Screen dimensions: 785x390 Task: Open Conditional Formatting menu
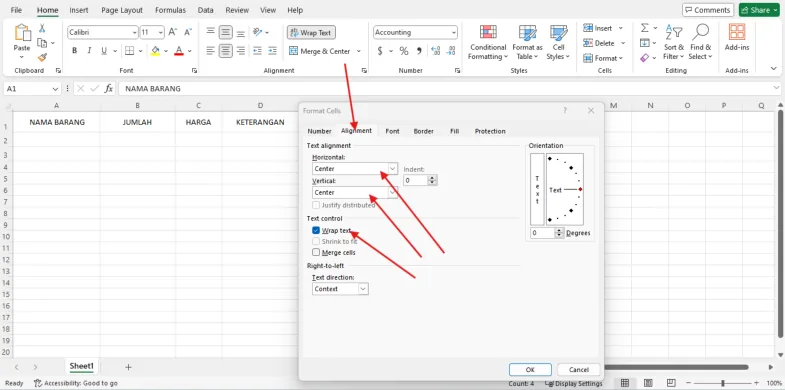488,43
